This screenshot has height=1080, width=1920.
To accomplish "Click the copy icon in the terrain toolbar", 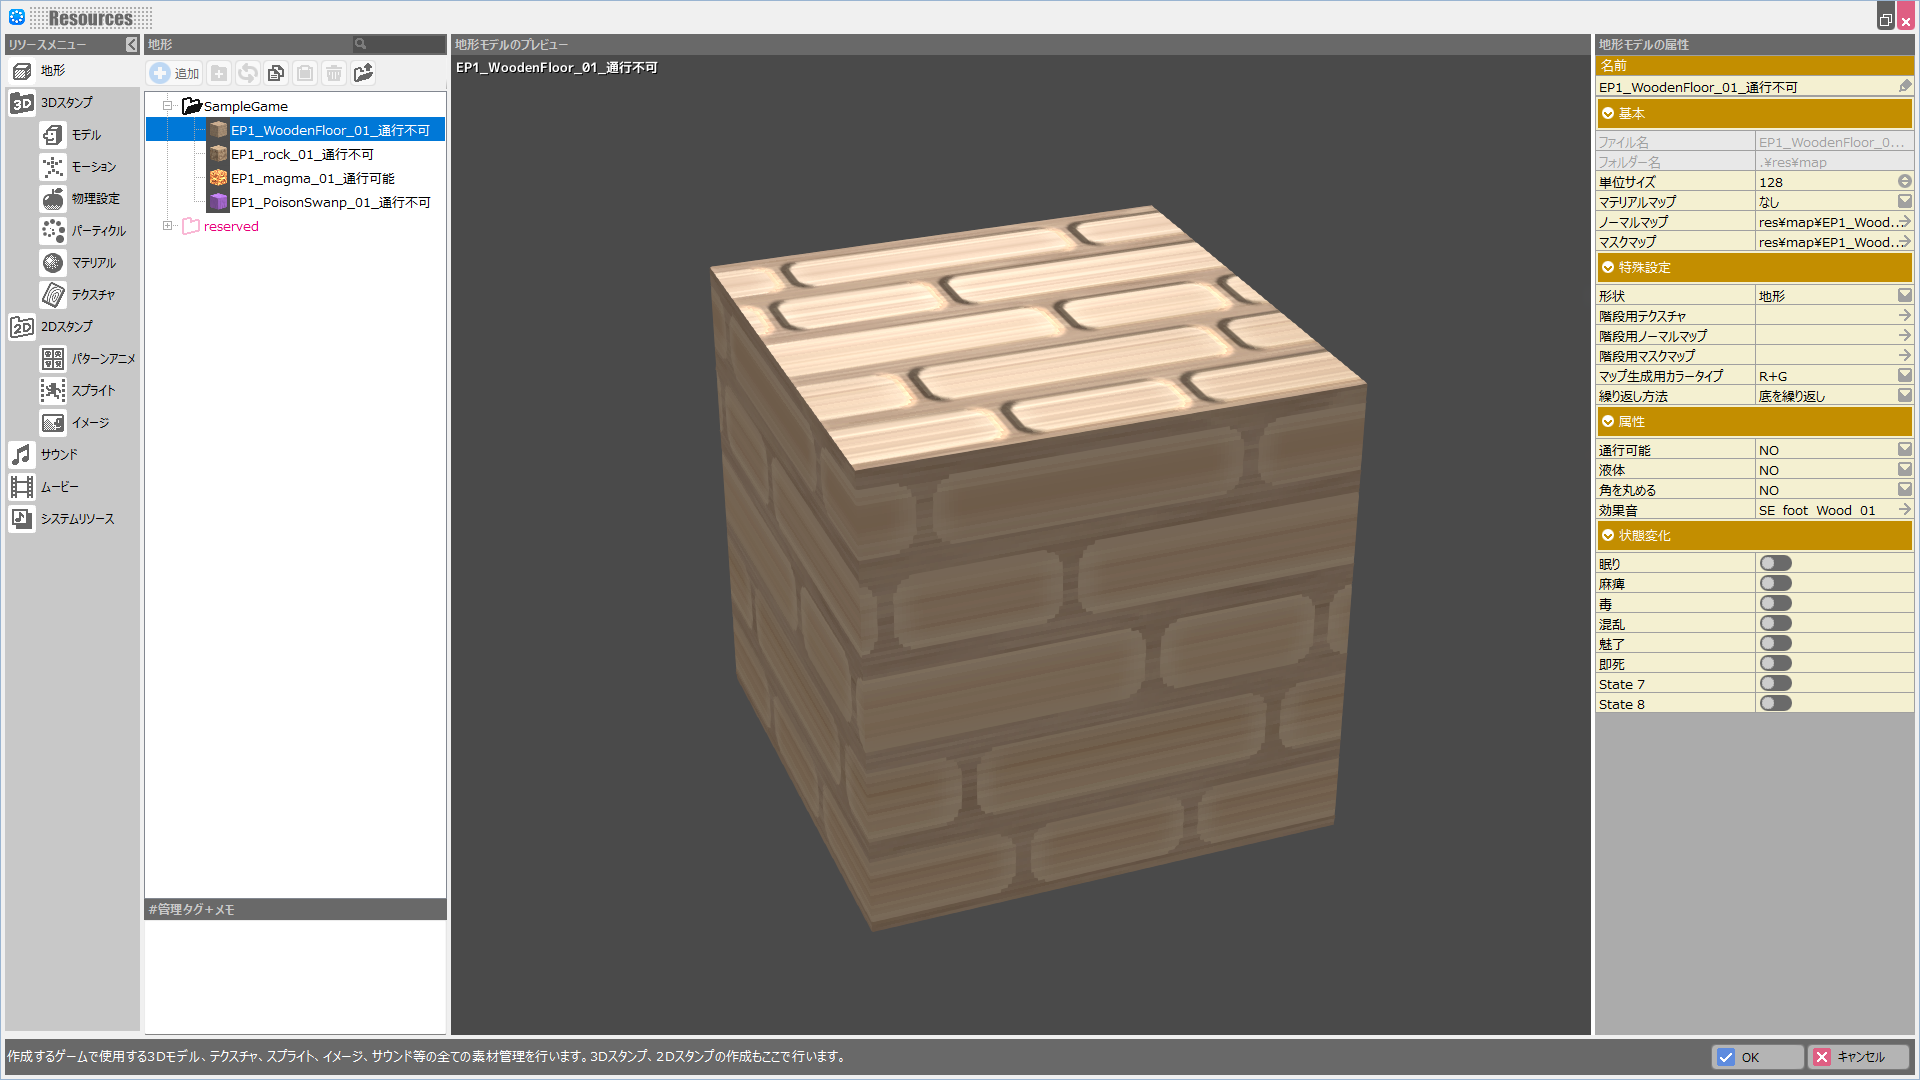I will click(x=276, y=73).
